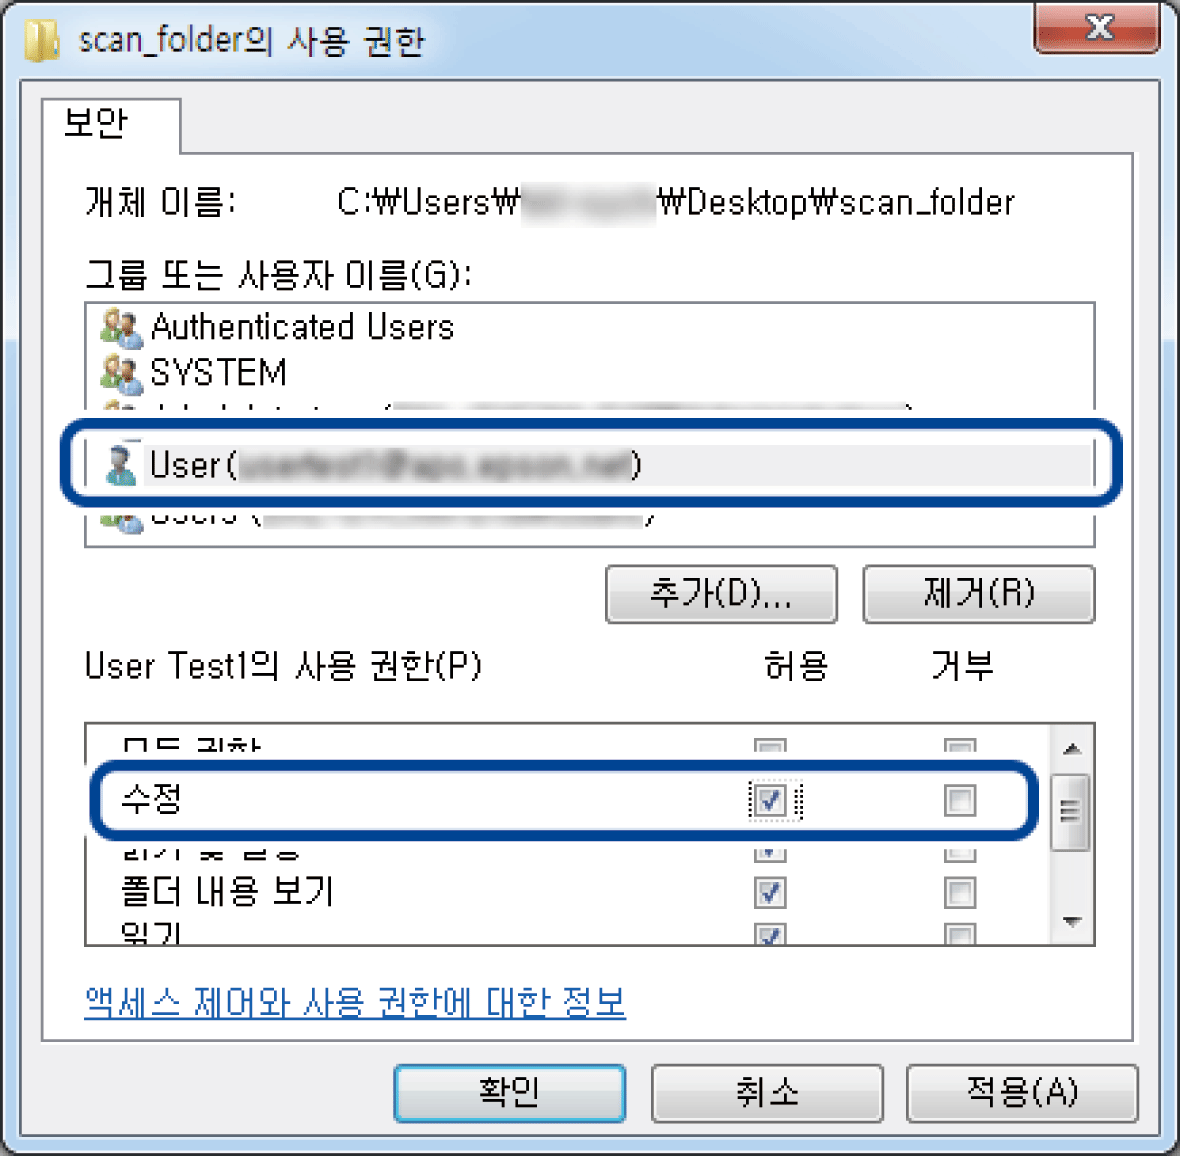Click the permissions list scroll down arrow
Screen dimensions: 1180x1156
[x=1072, y=922]
